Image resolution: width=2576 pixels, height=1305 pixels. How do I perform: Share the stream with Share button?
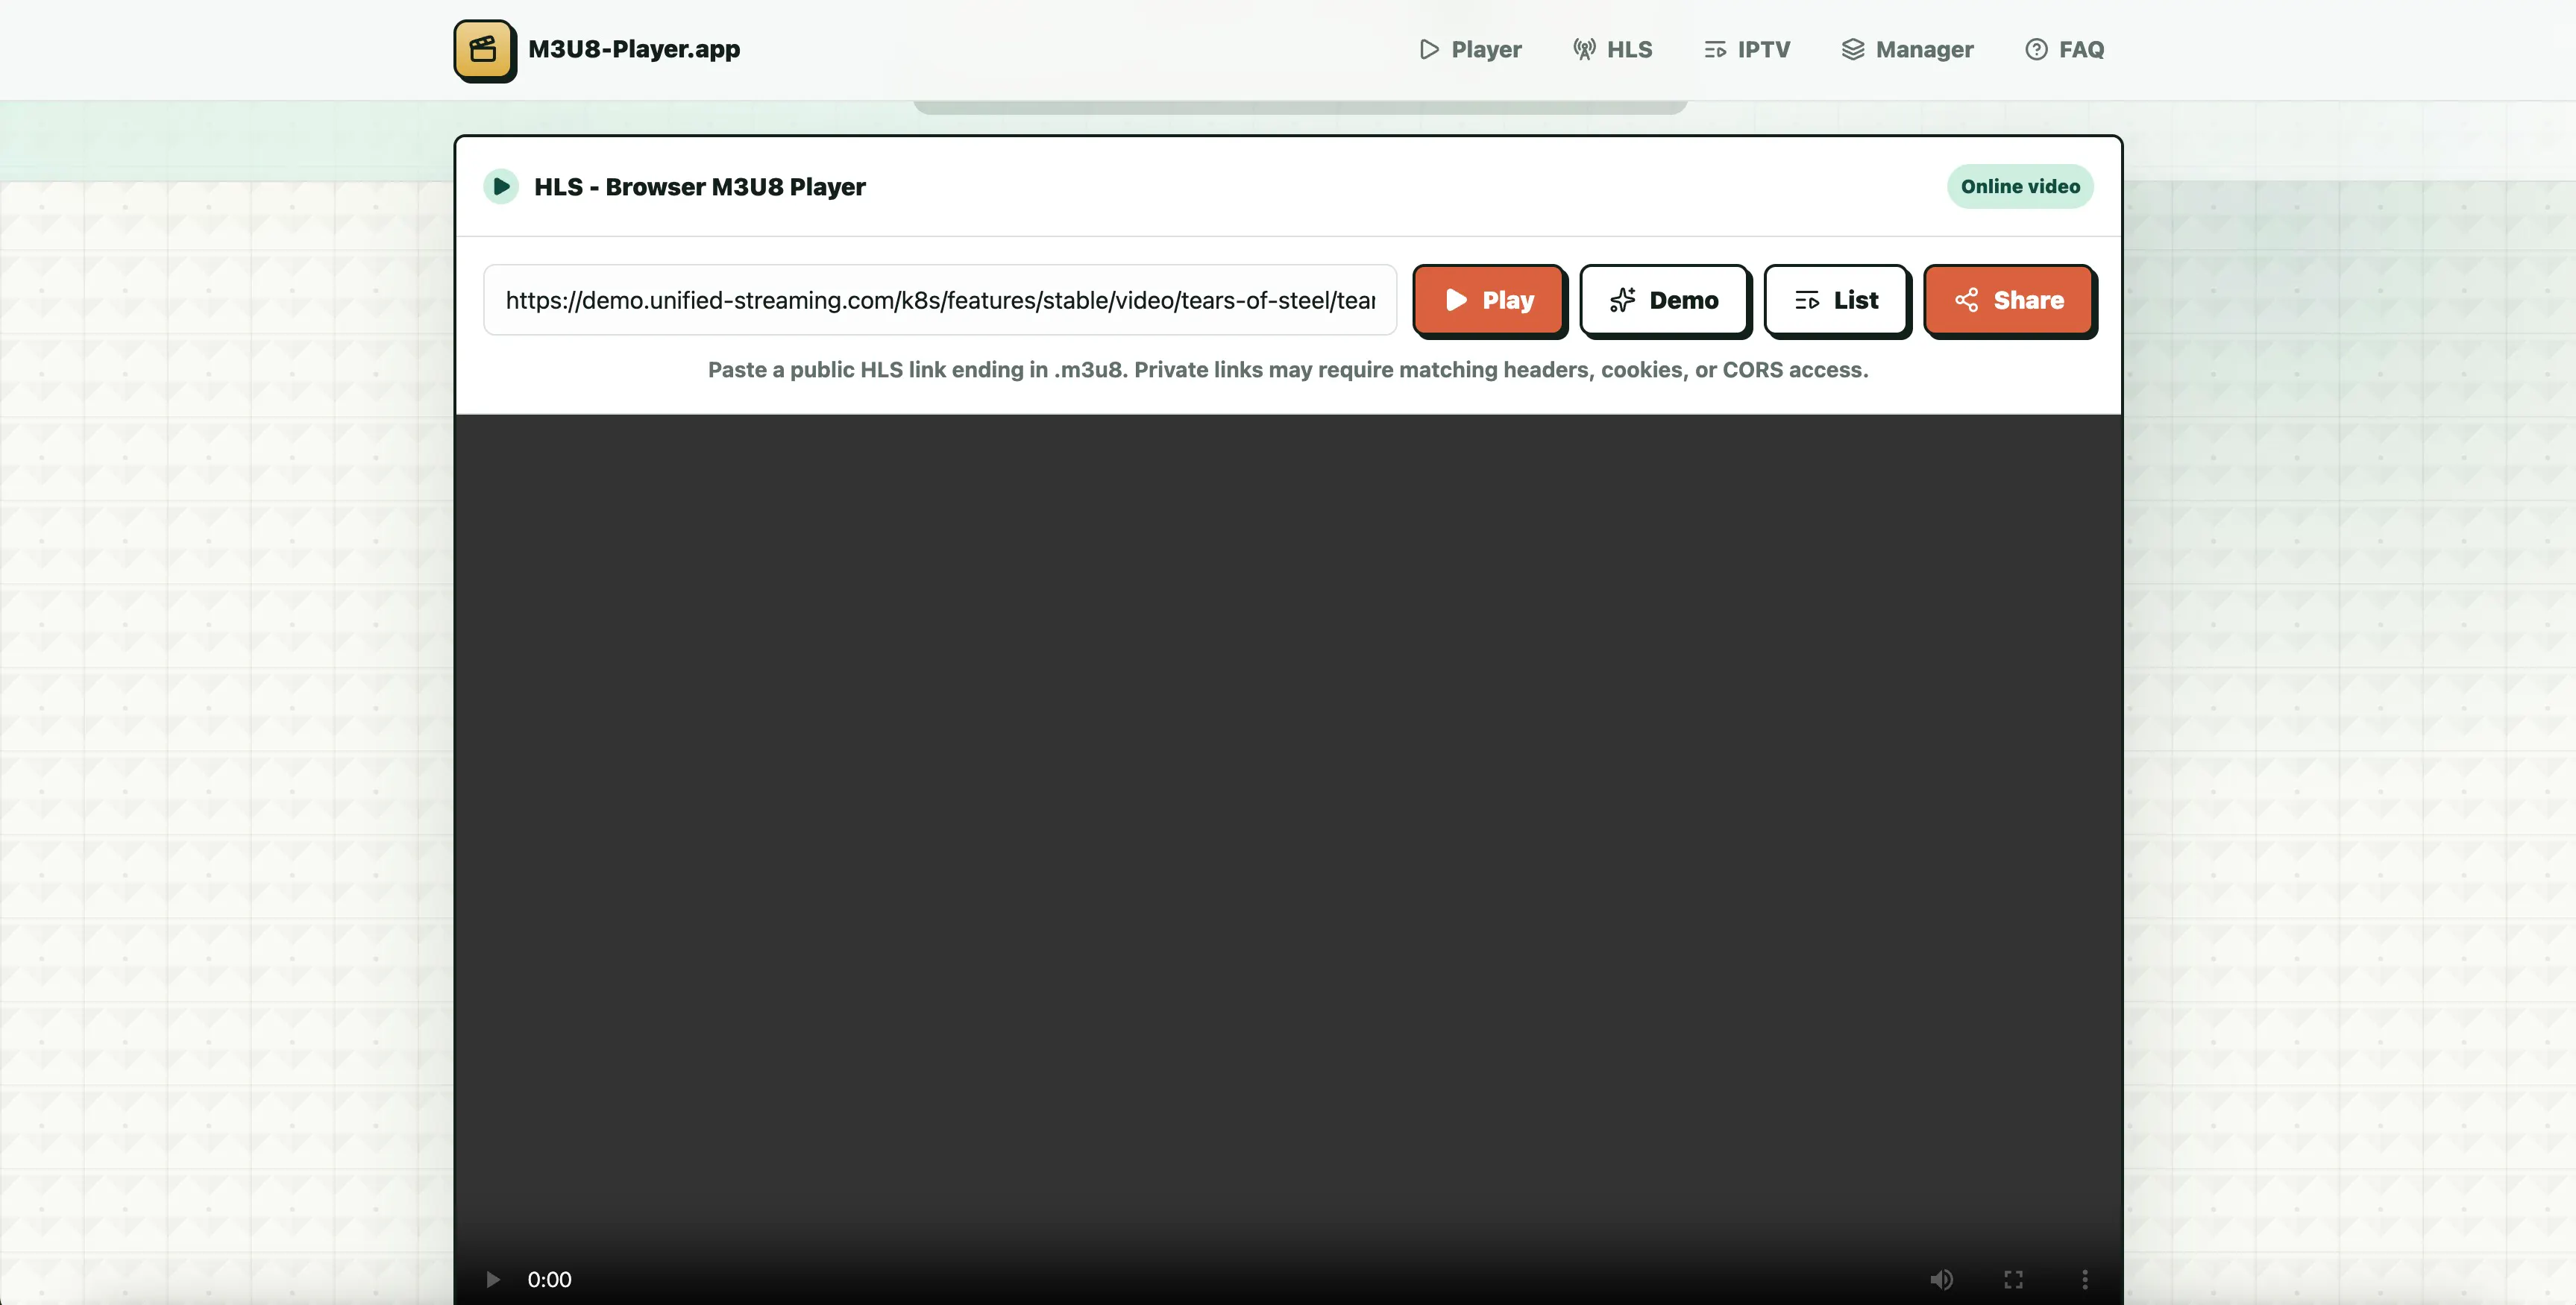click(2009, 300)
